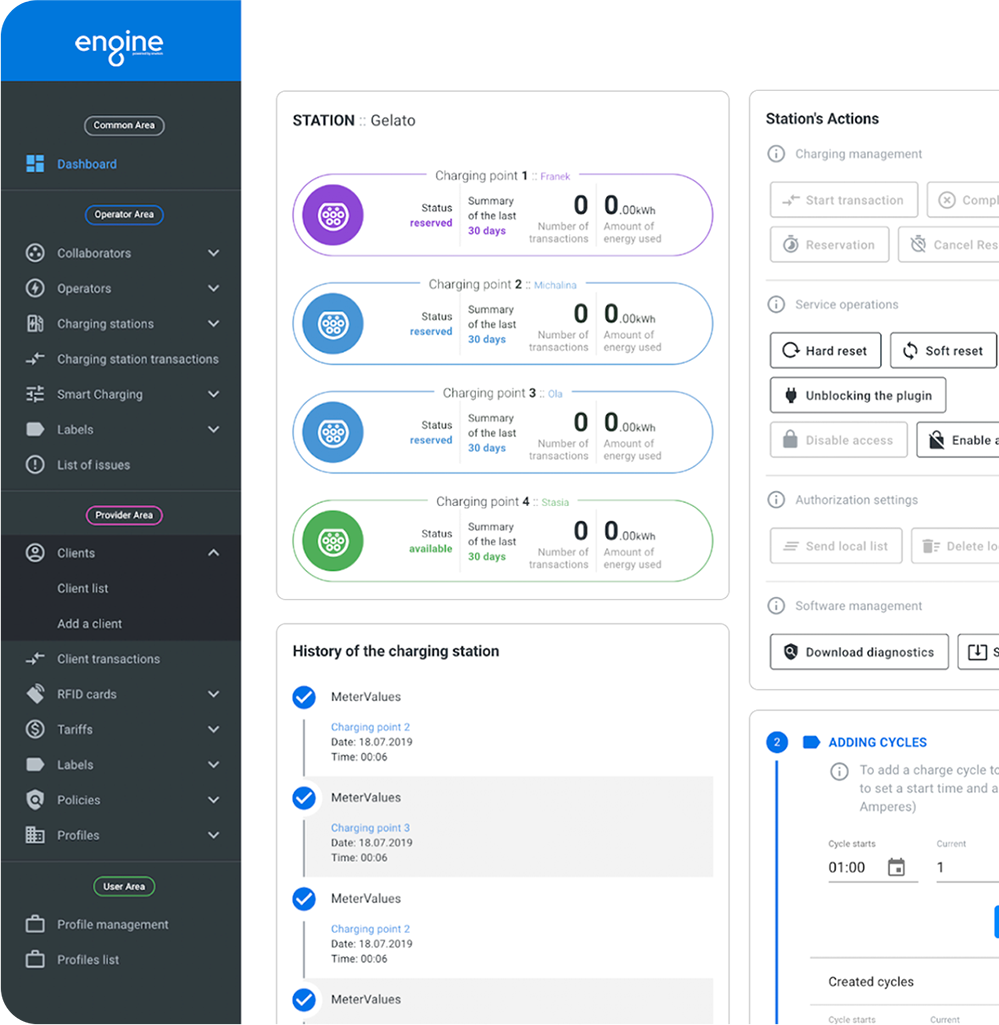999x1025 pixels.
Task: Click the green connector icon for Charging point 4
Action: click(x=332, y=541)
